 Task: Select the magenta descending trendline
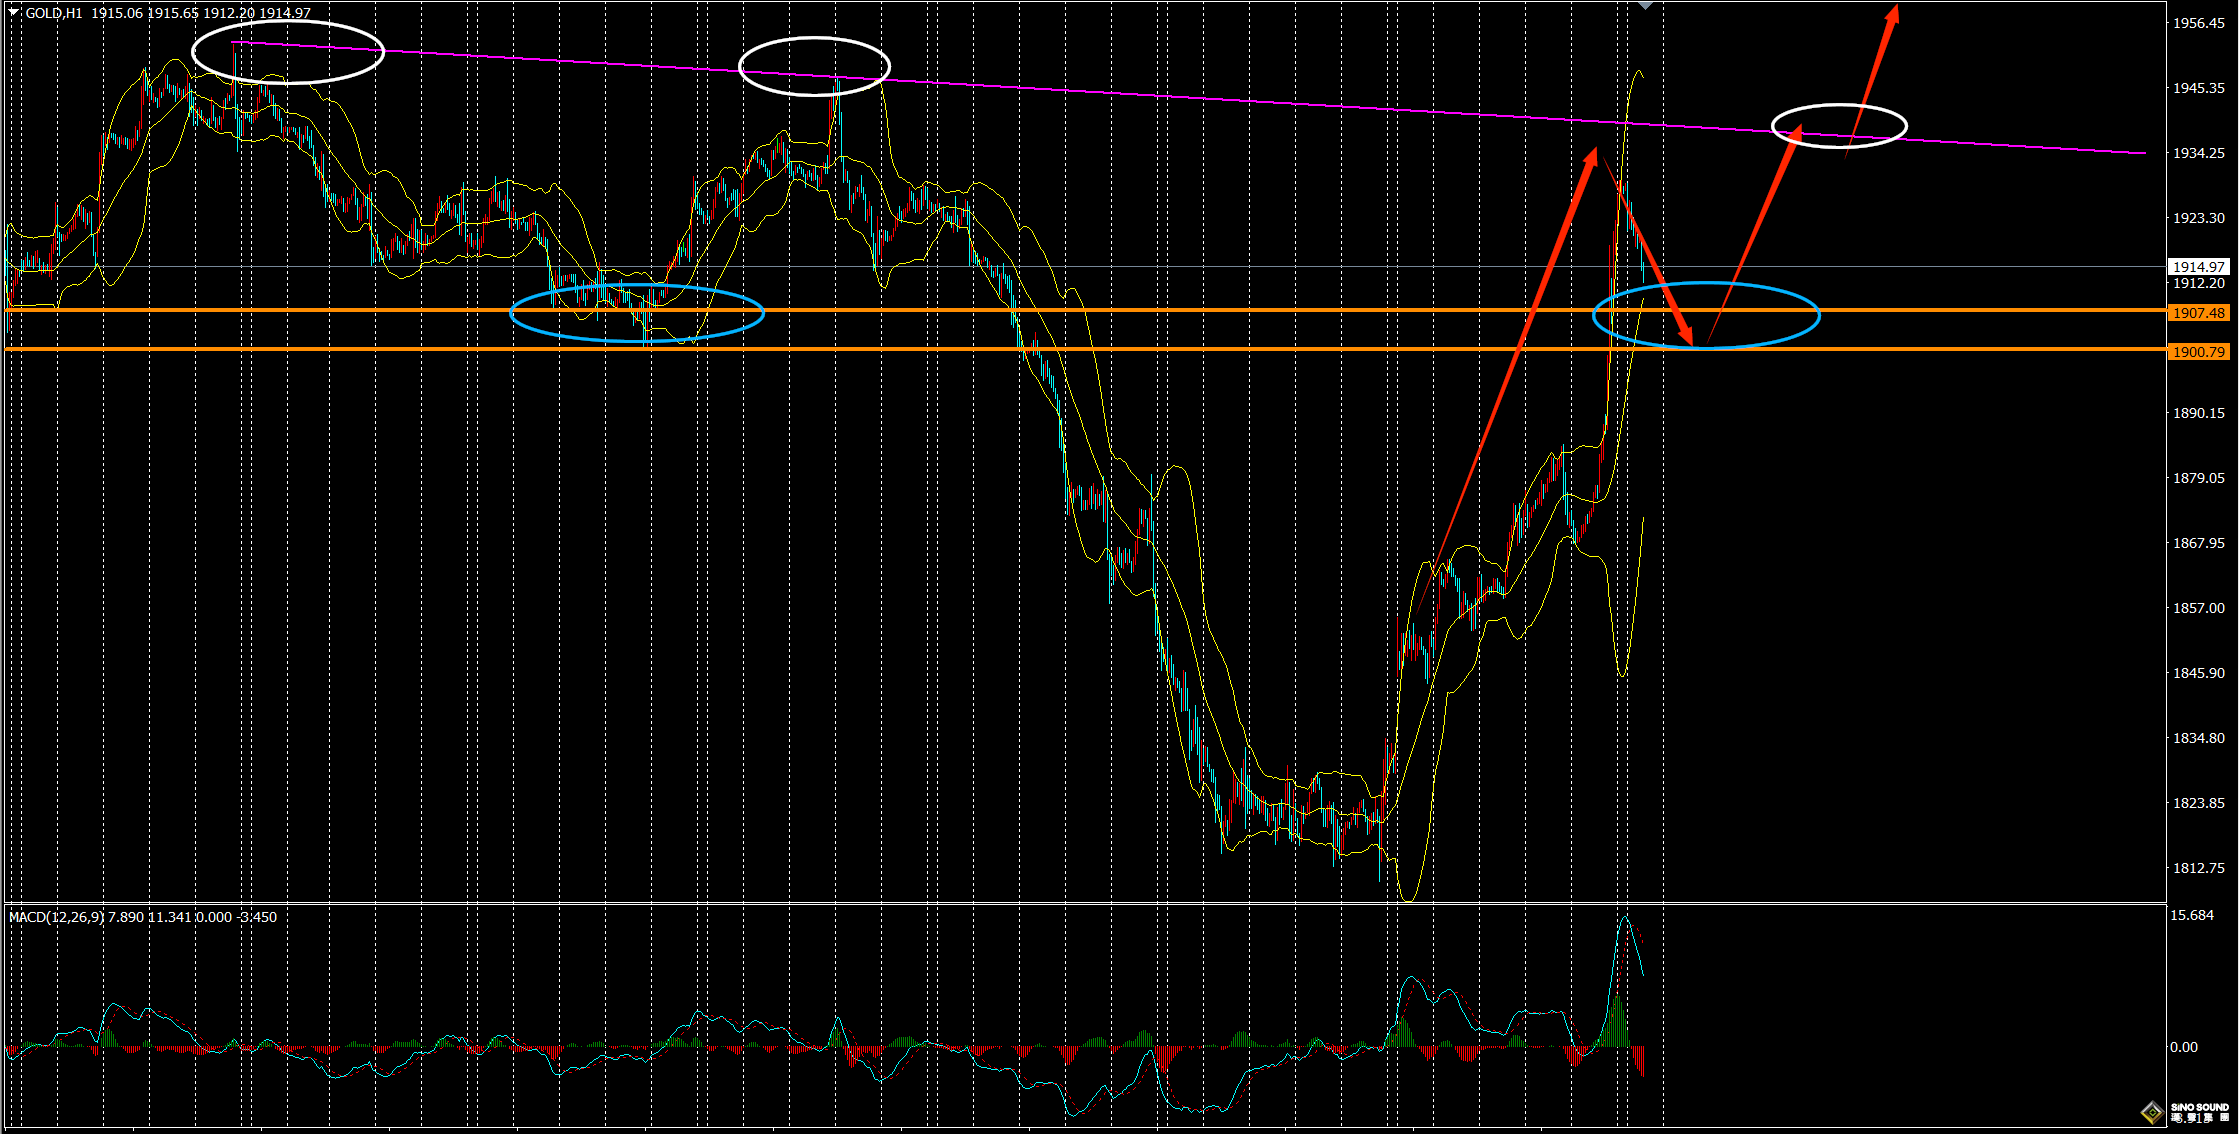click(1200, 100)
